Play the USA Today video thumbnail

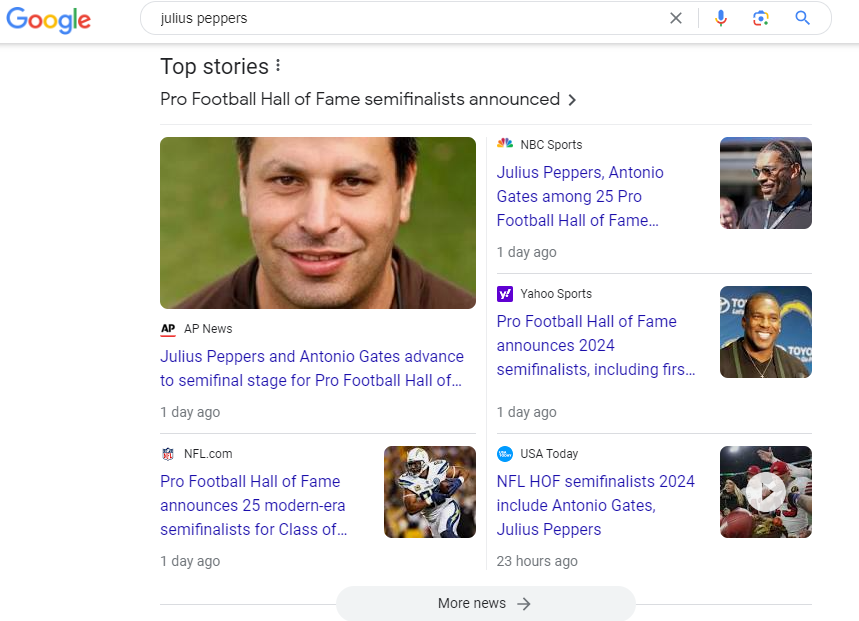point(766,492)
